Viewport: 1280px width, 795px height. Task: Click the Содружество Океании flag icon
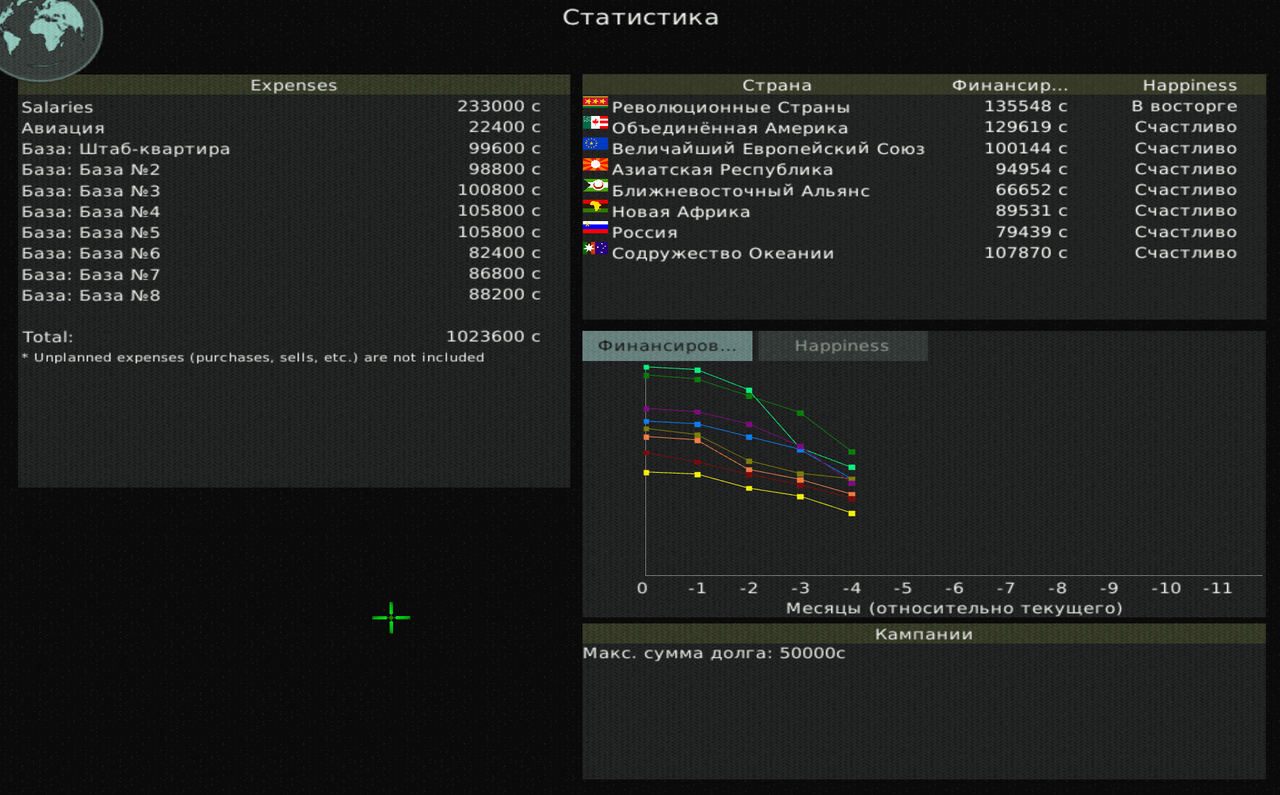(x=596, y=249)
